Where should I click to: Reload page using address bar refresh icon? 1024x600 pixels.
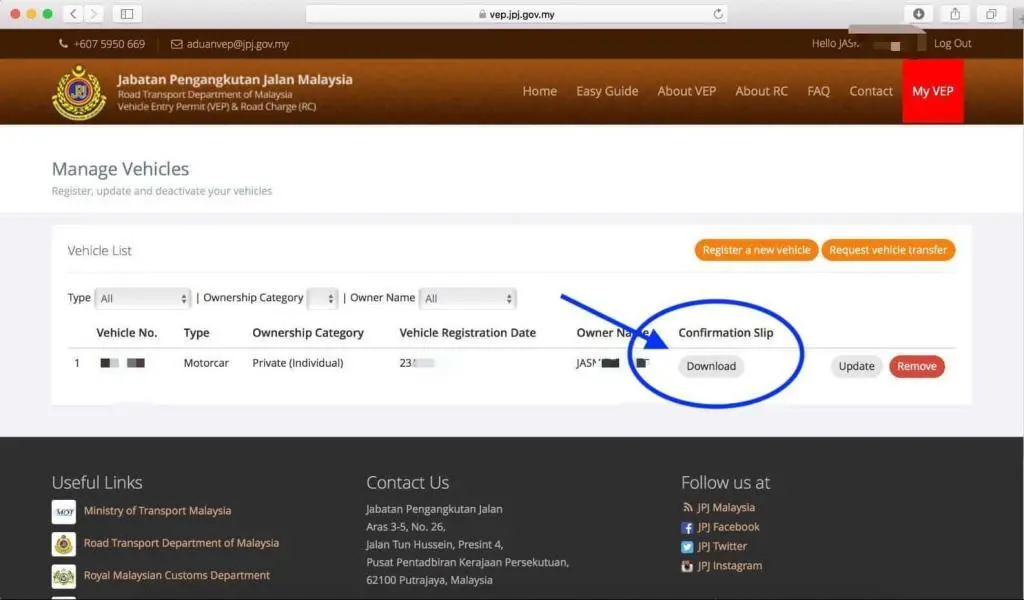pos(717,14)
